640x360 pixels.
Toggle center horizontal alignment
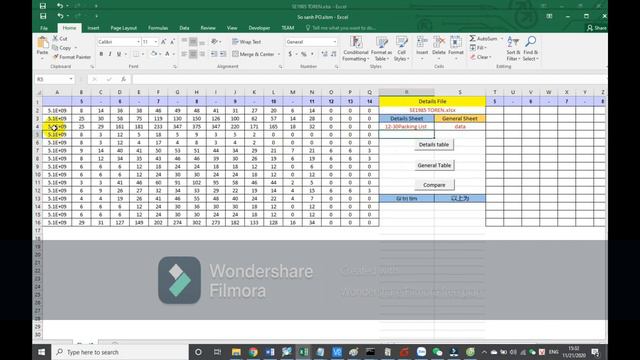point(193,54)
